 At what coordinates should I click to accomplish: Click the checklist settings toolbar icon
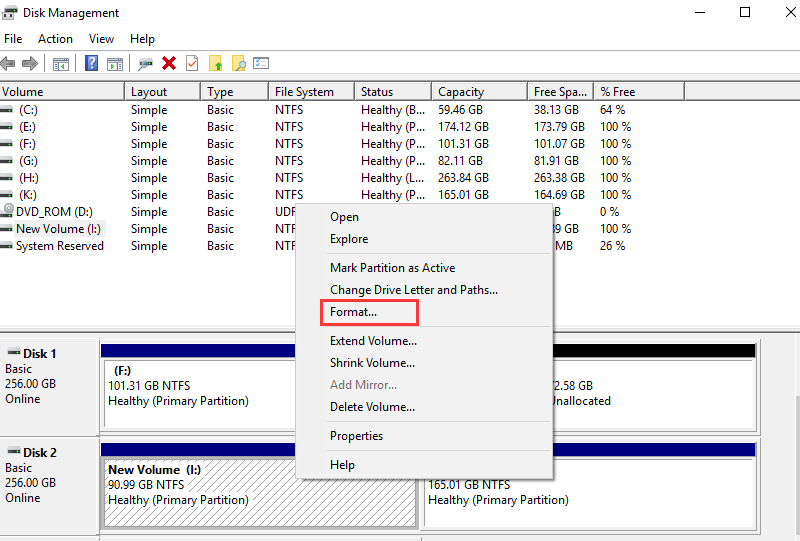[x=261, y=63]
